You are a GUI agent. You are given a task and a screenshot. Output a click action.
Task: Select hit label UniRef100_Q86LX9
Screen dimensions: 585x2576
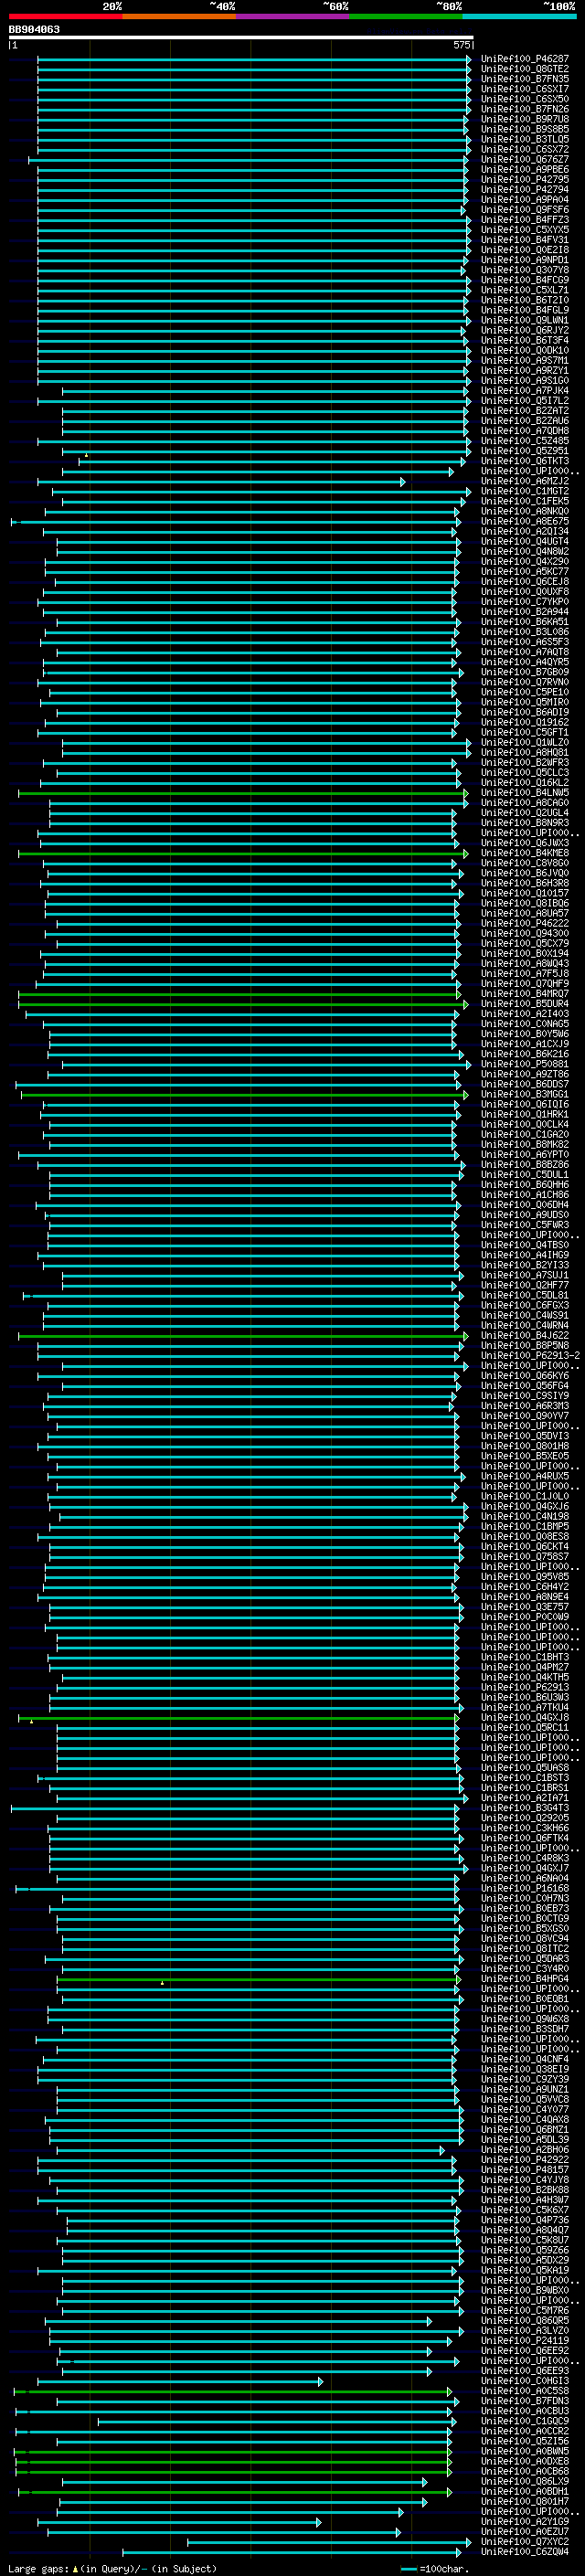pyautogui.click(x=524, y=2481)
